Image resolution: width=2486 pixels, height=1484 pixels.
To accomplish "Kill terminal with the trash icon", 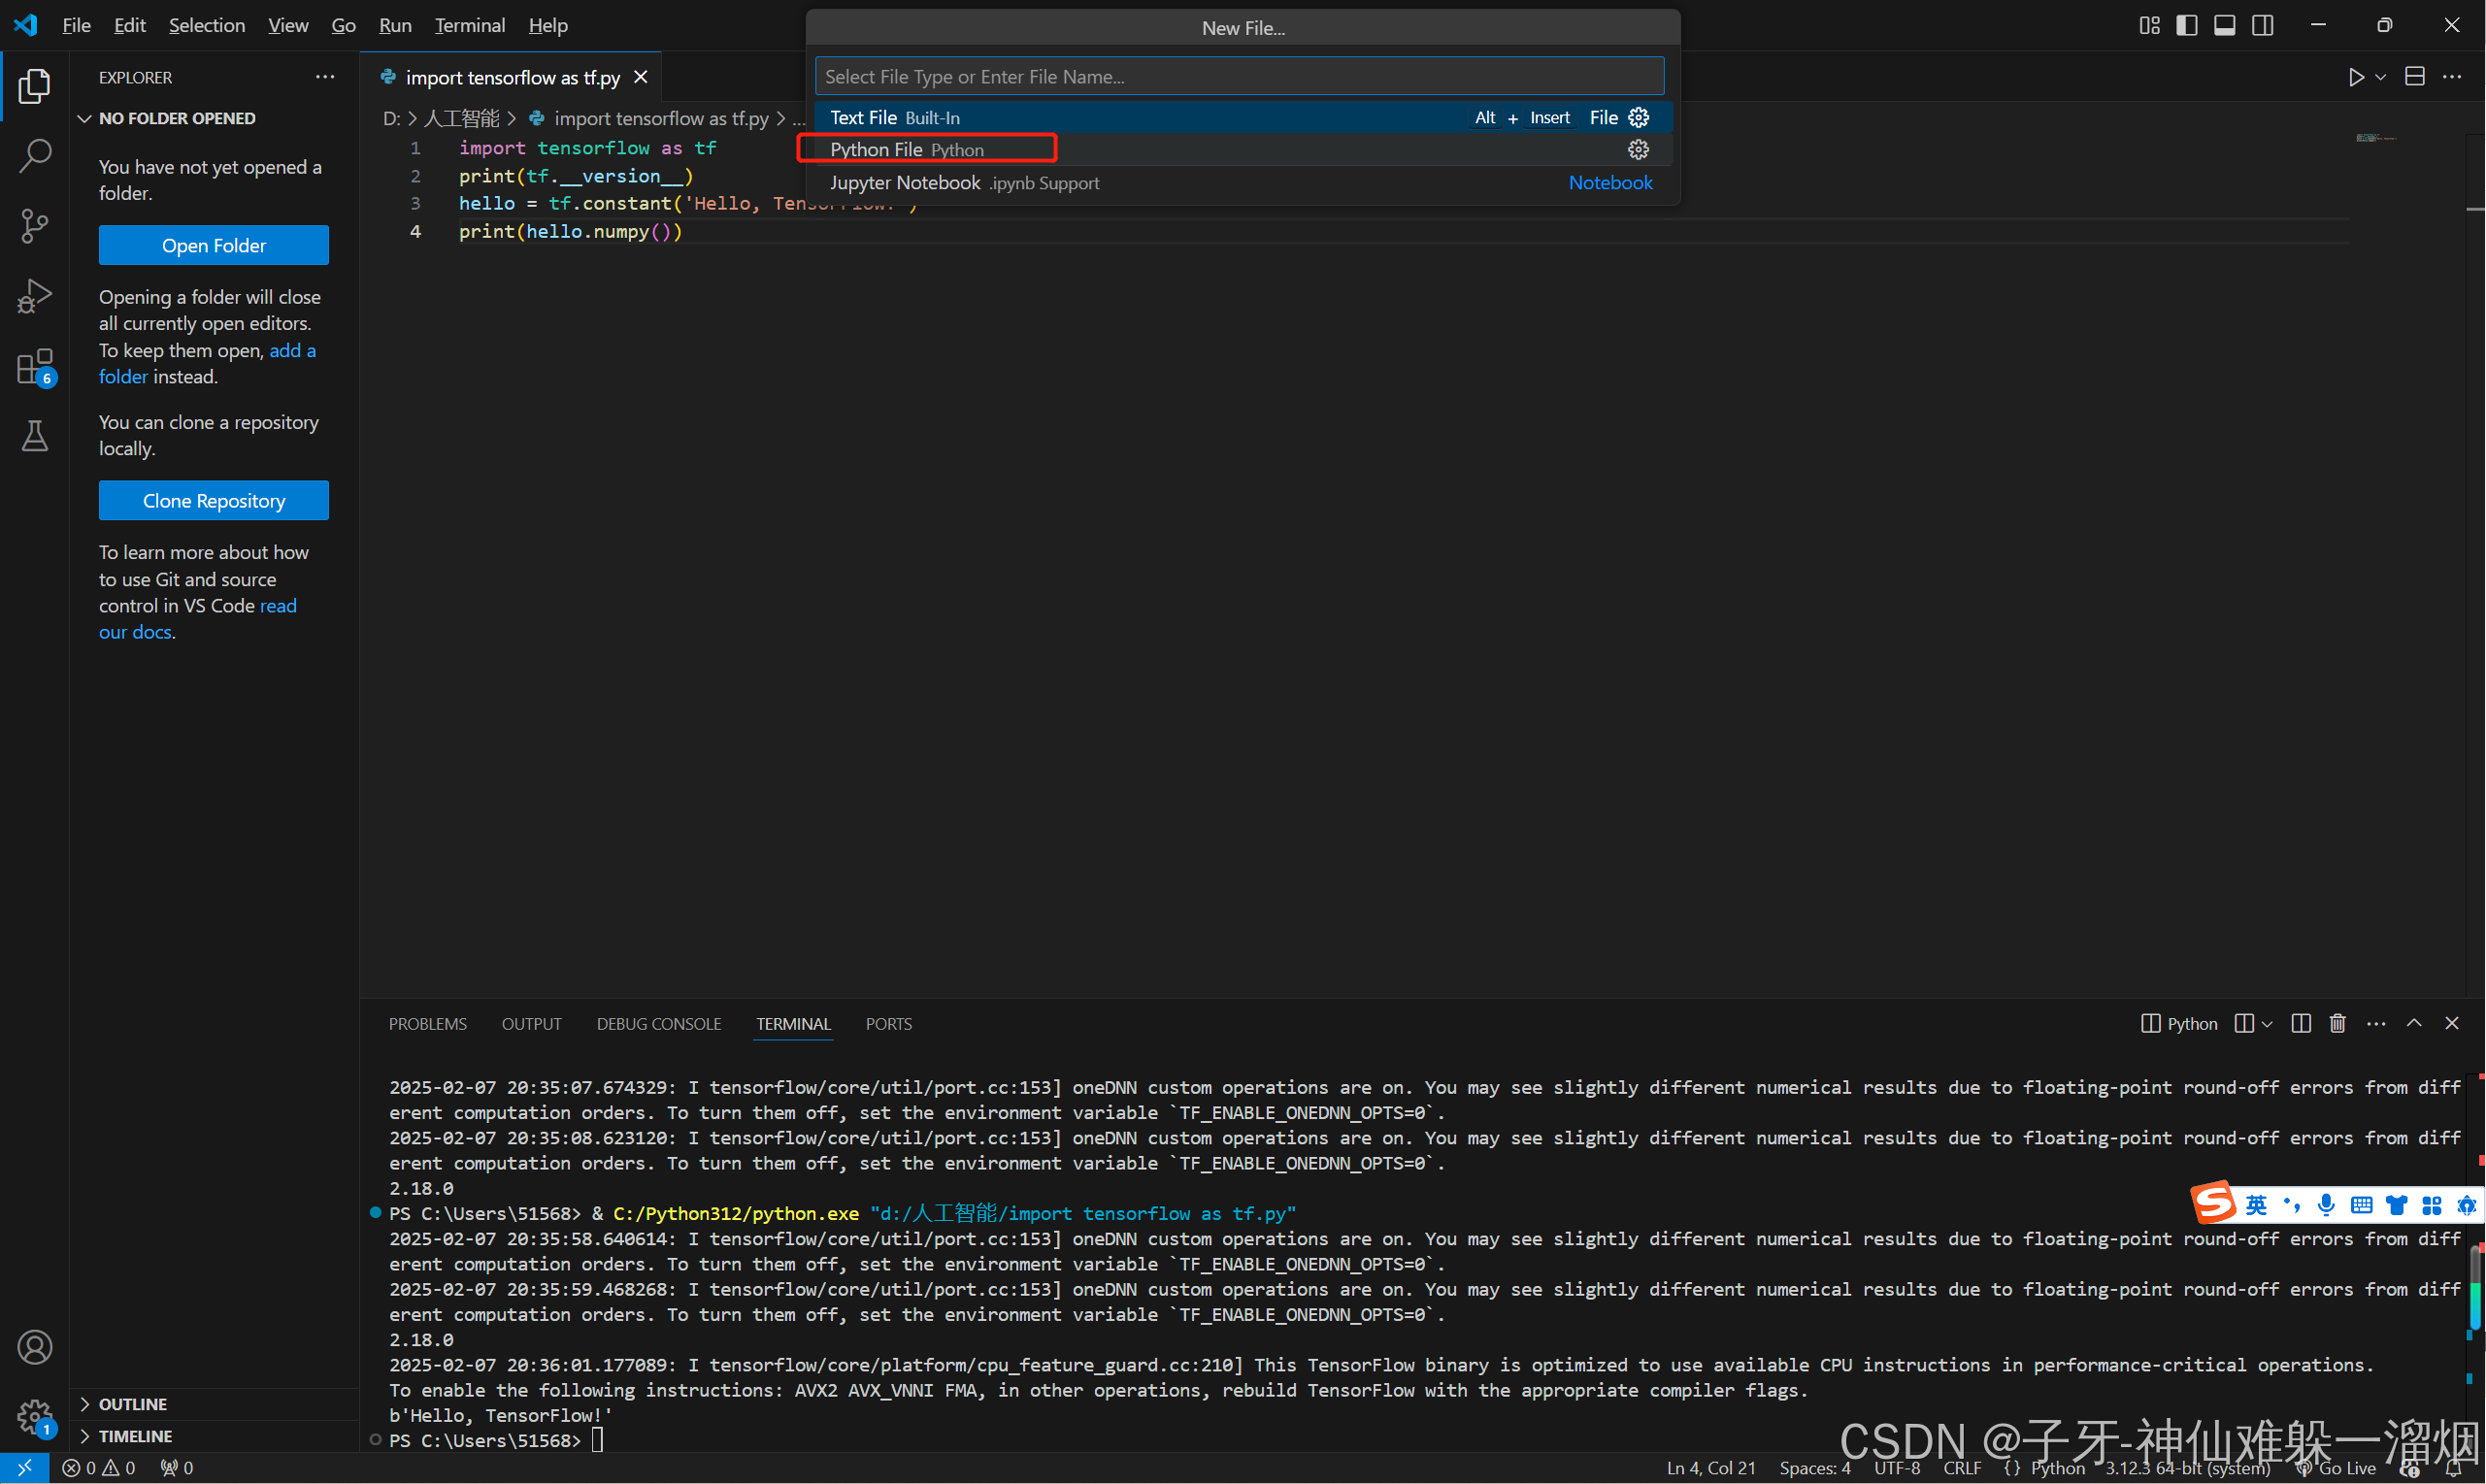I will (2337, 1023).
